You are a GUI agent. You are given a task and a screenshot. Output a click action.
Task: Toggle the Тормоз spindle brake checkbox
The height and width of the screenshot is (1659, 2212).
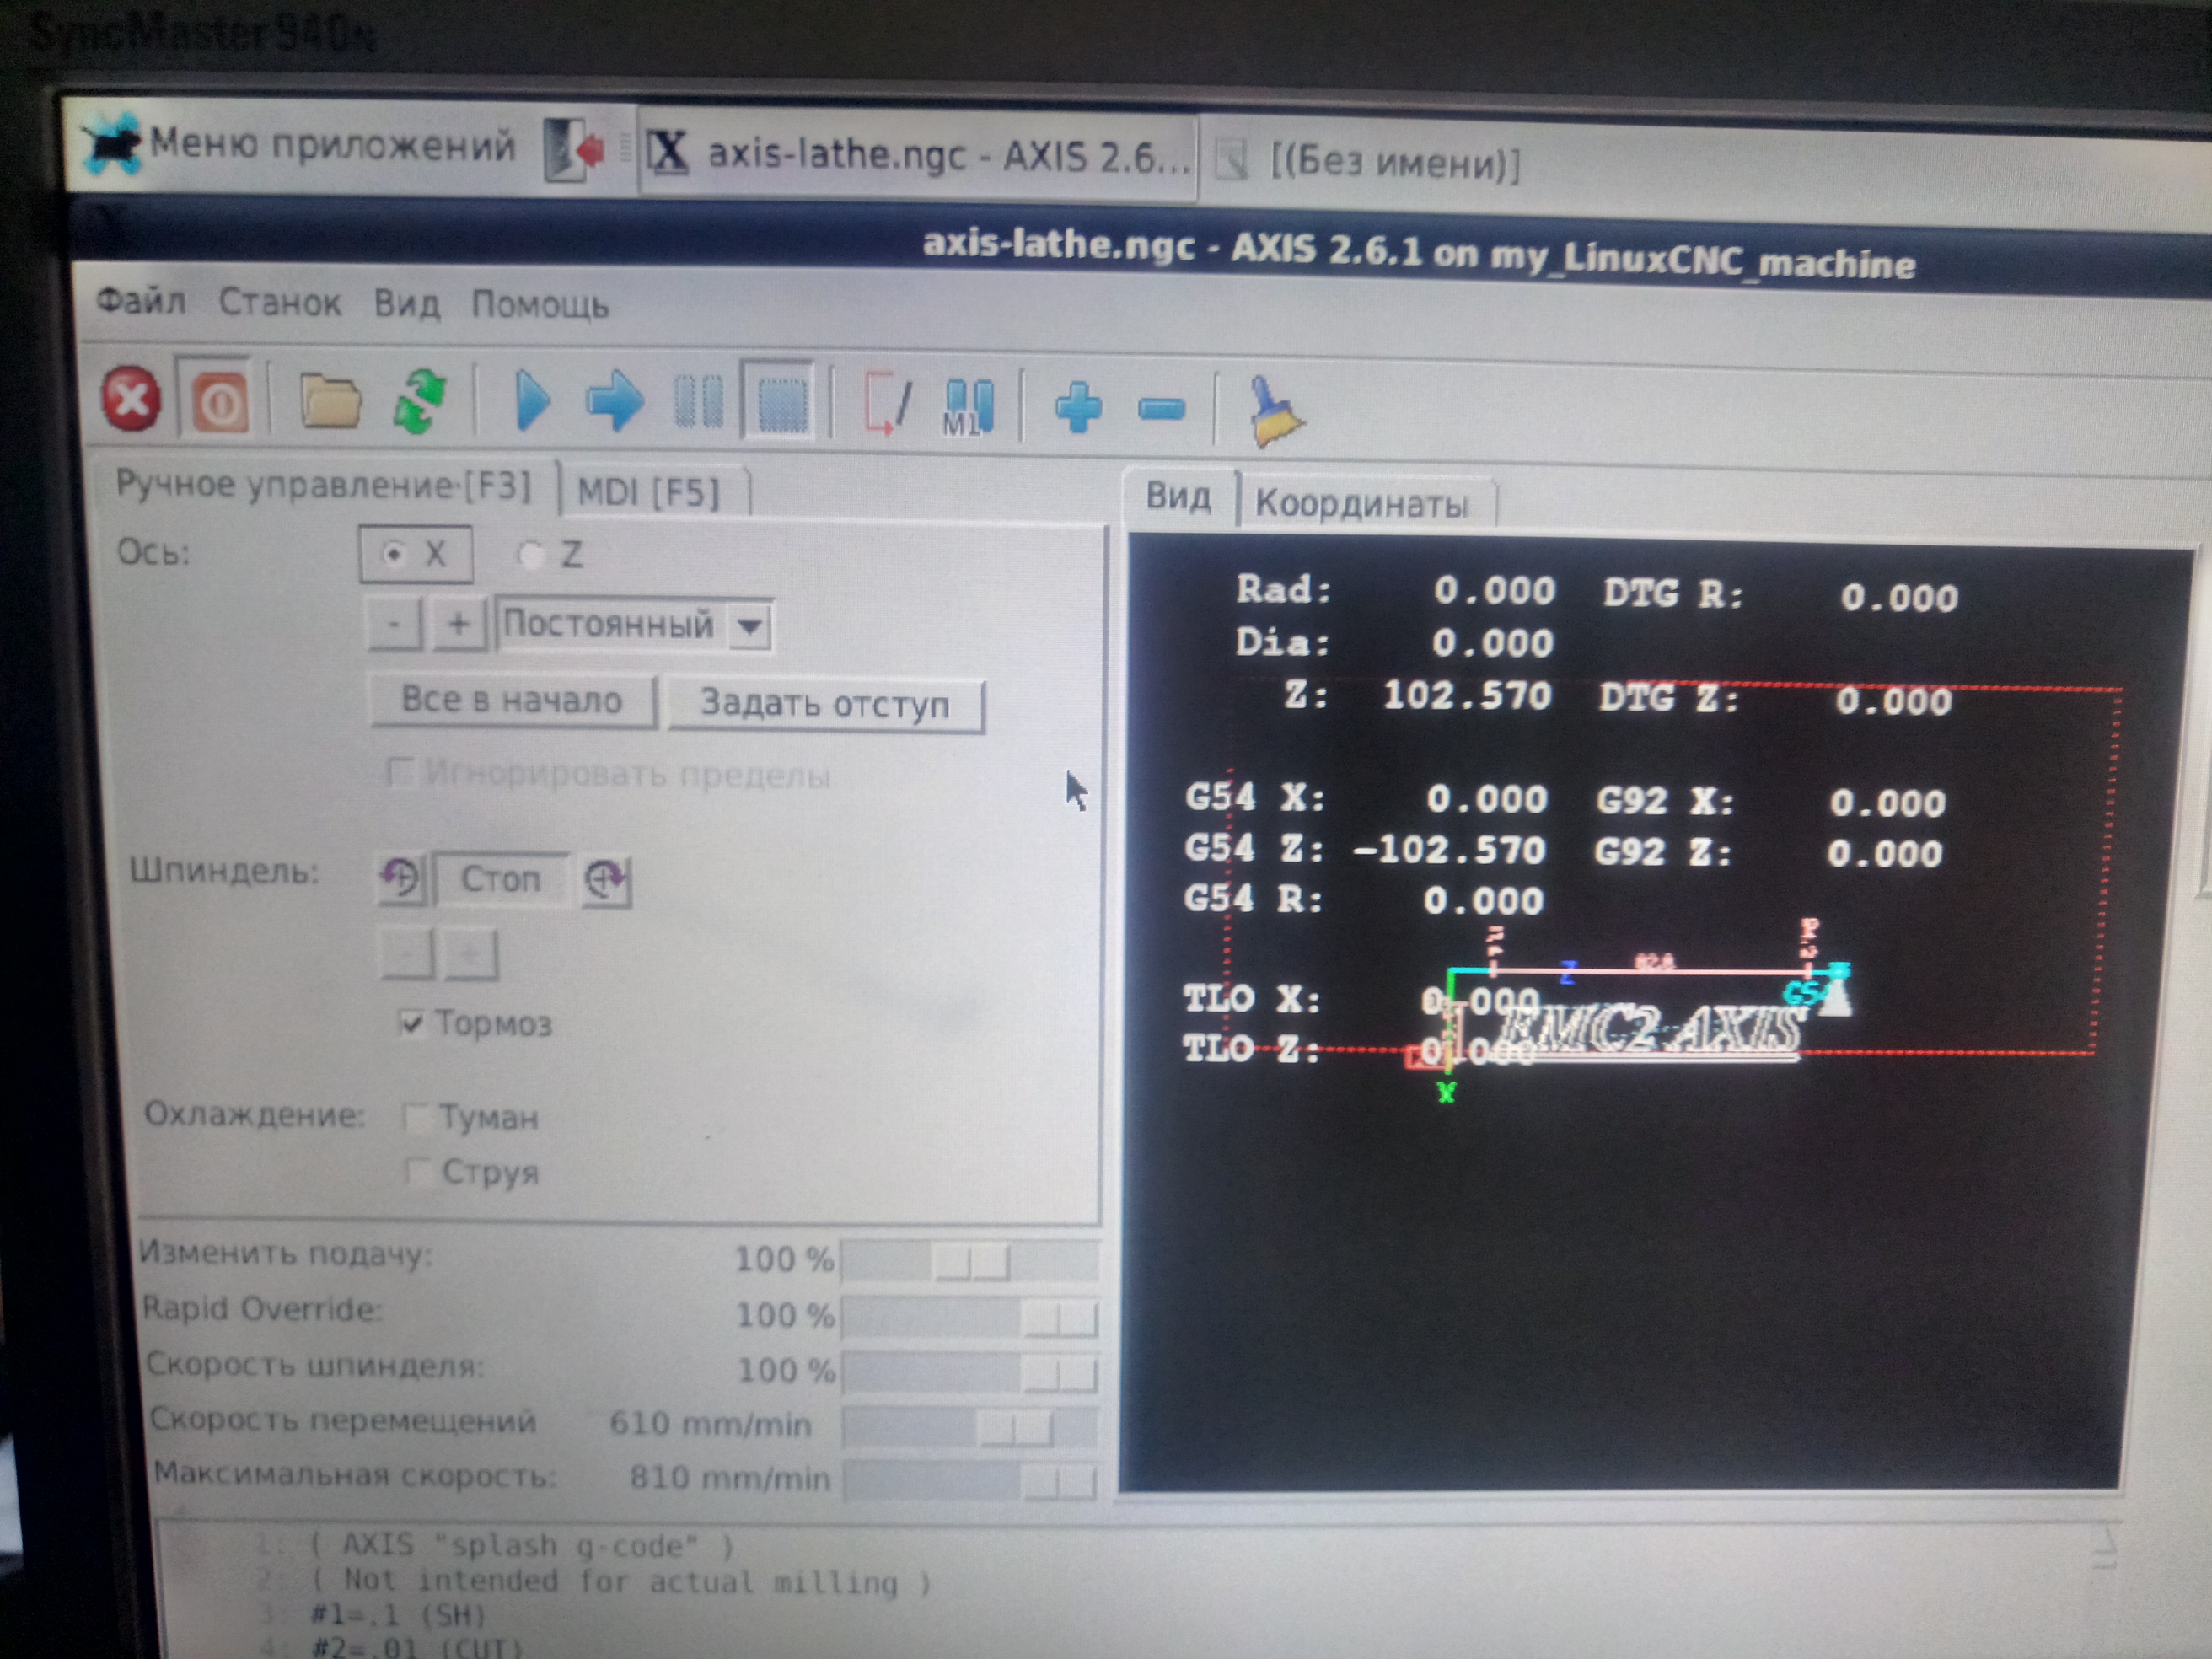411,1023
